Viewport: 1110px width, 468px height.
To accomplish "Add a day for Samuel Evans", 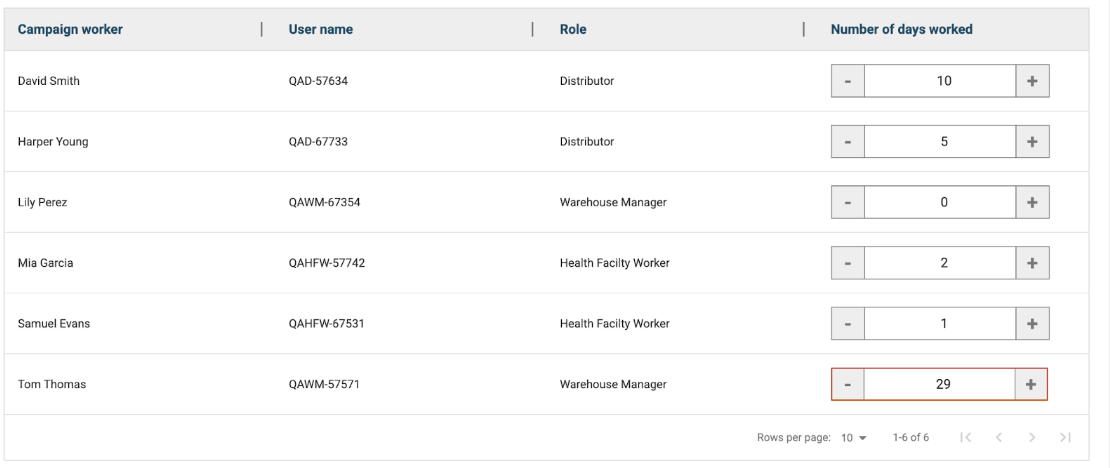I will tap(1032, 324).
